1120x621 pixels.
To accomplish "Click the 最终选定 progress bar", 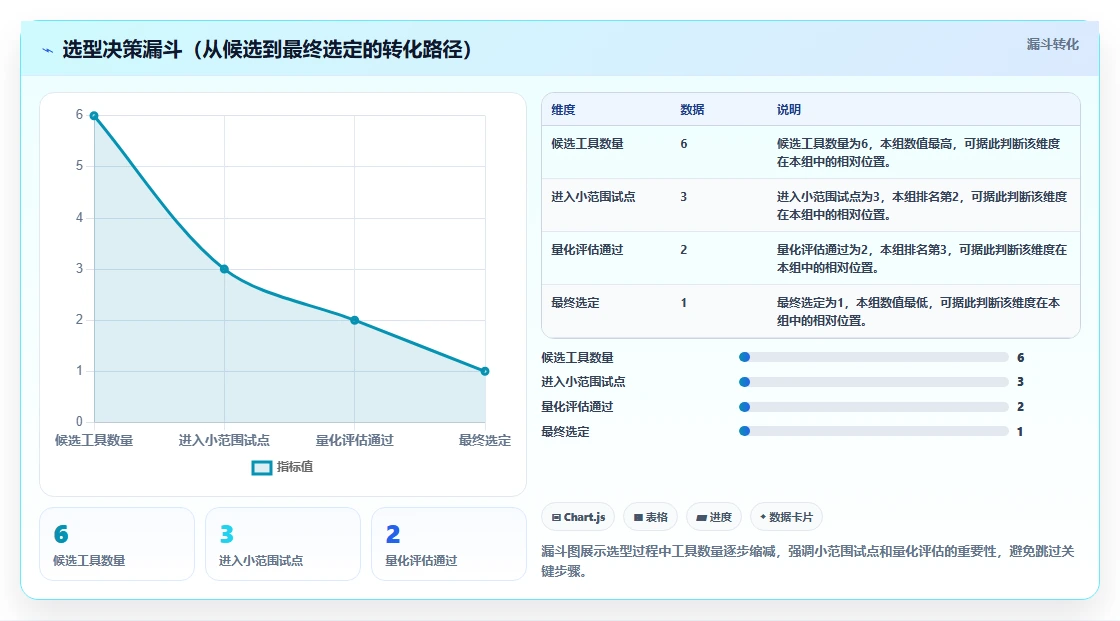I will point(874,432).
